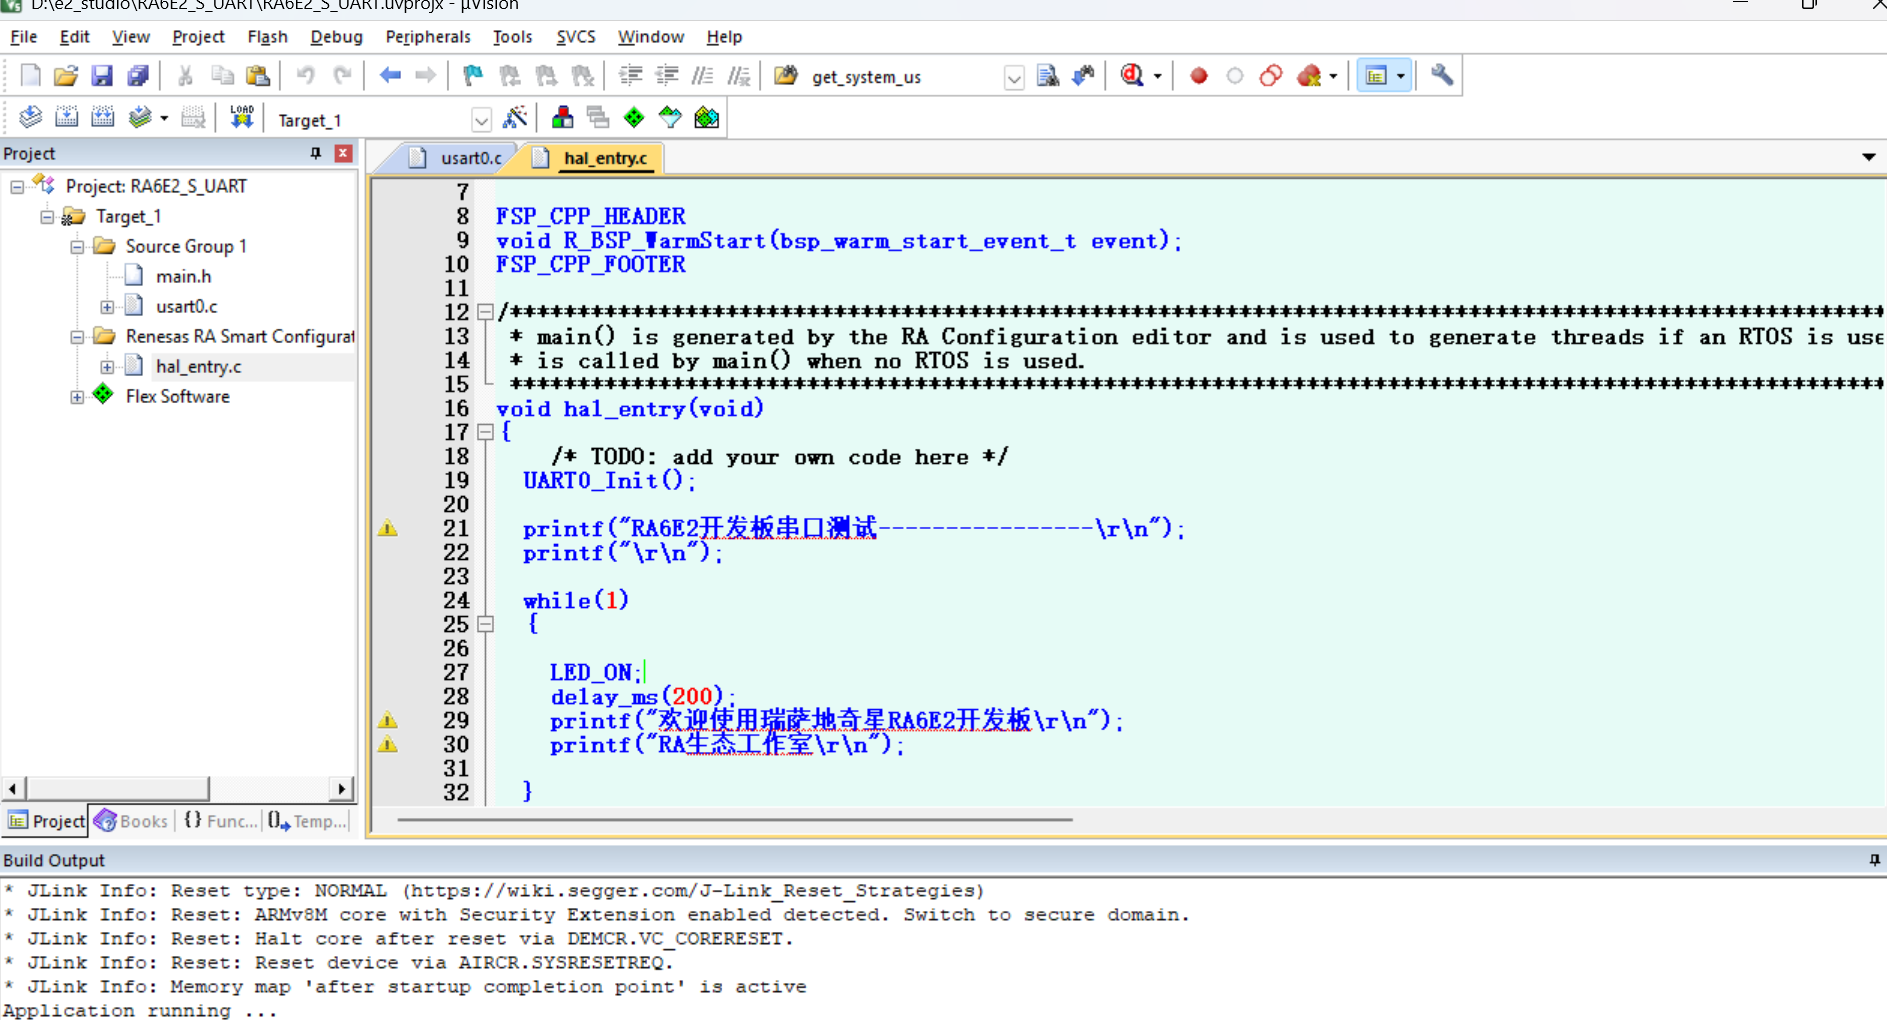
Task: Close the Project panel with the red X
Action: click(x=343, y=153)
